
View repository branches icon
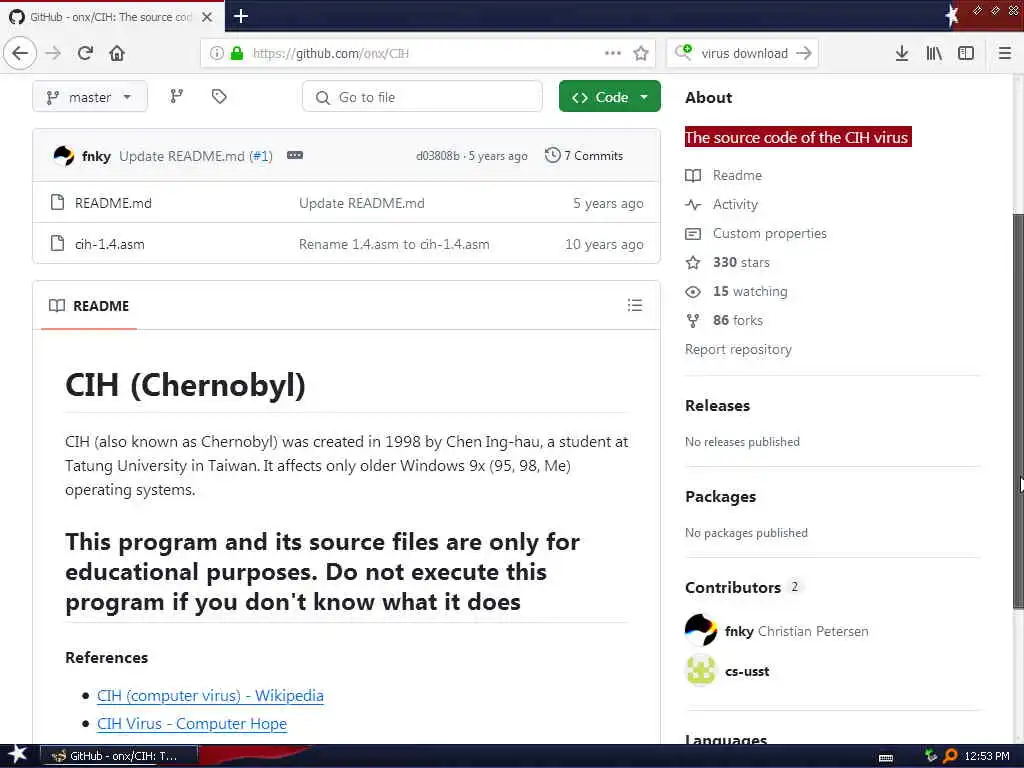(176, 97)
